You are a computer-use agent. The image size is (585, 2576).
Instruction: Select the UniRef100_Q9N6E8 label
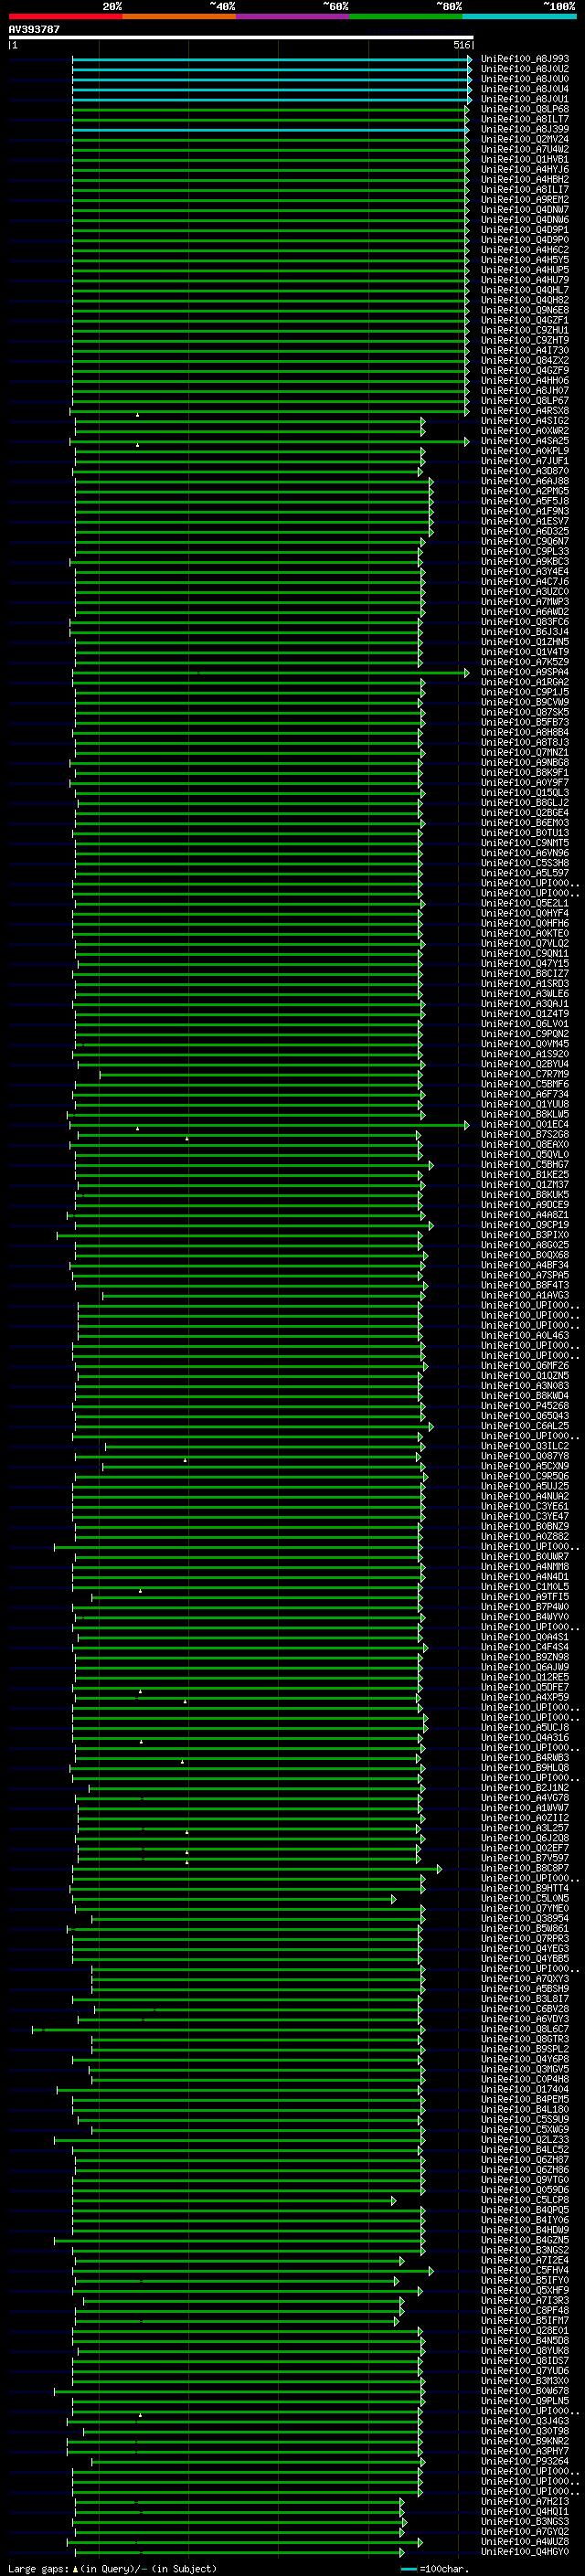click(x=525, y=310)
